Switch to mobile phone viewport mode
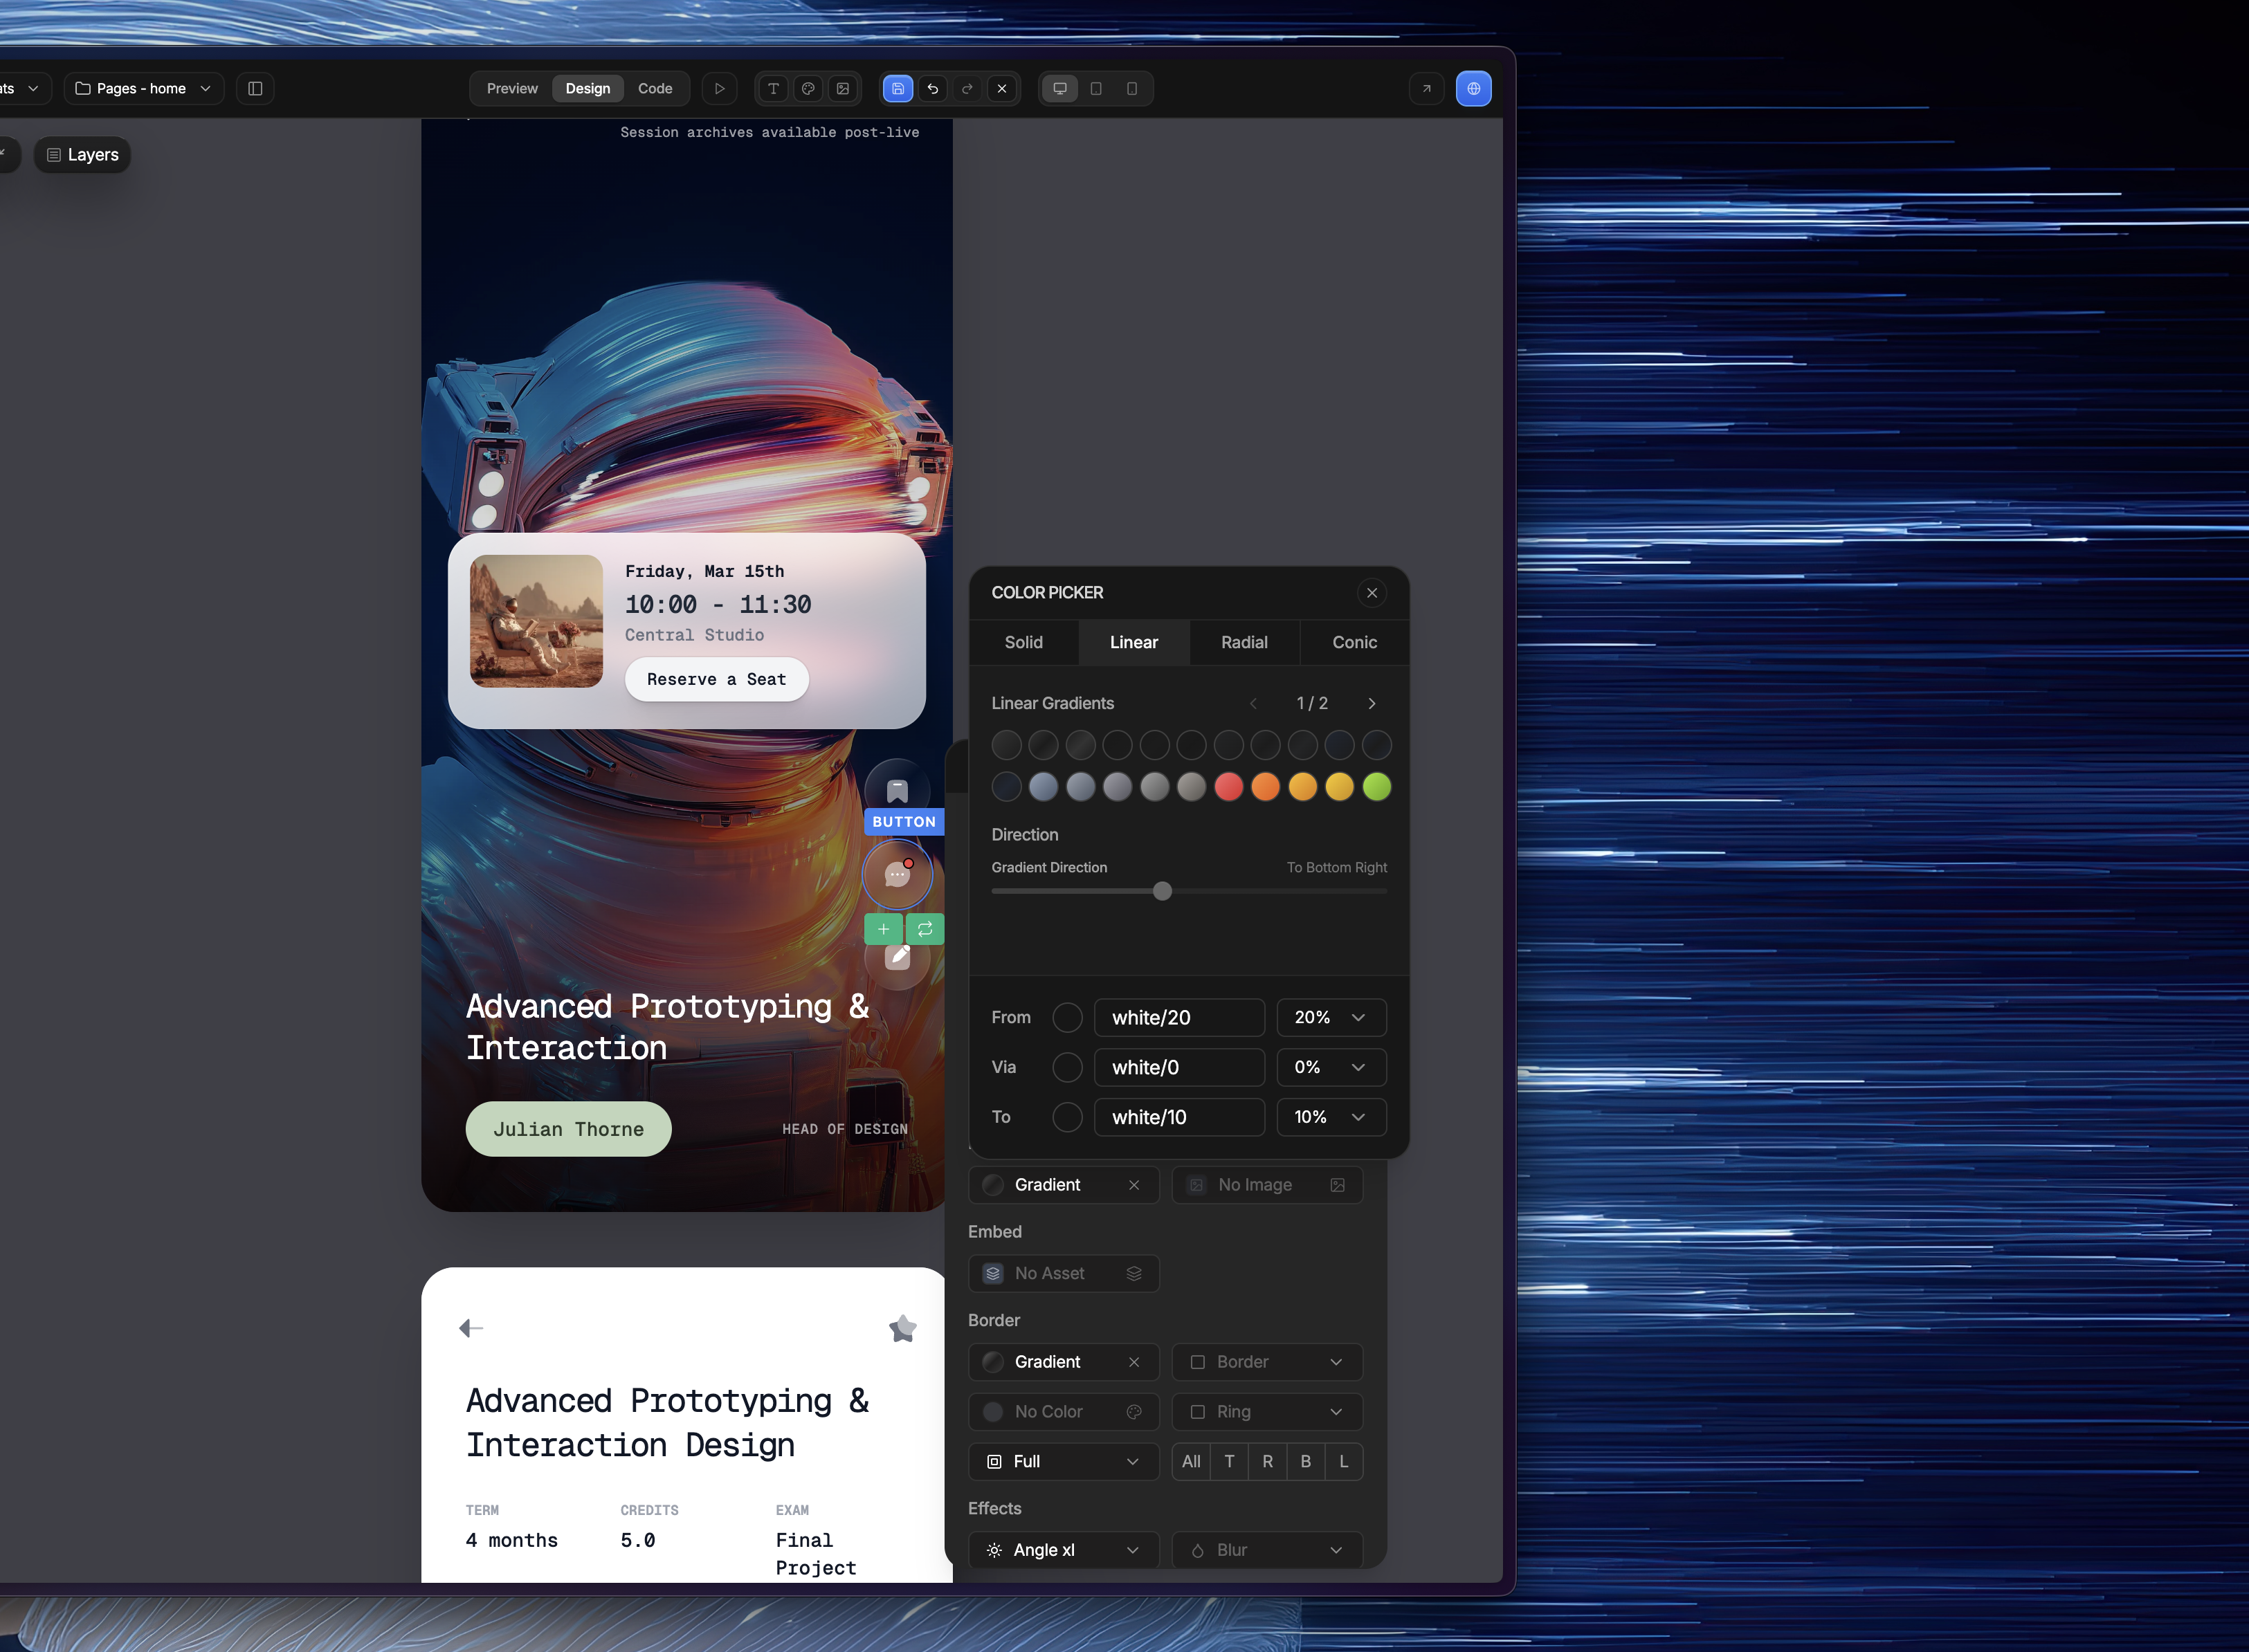2249x1652 pixels. click(1132, 88)
